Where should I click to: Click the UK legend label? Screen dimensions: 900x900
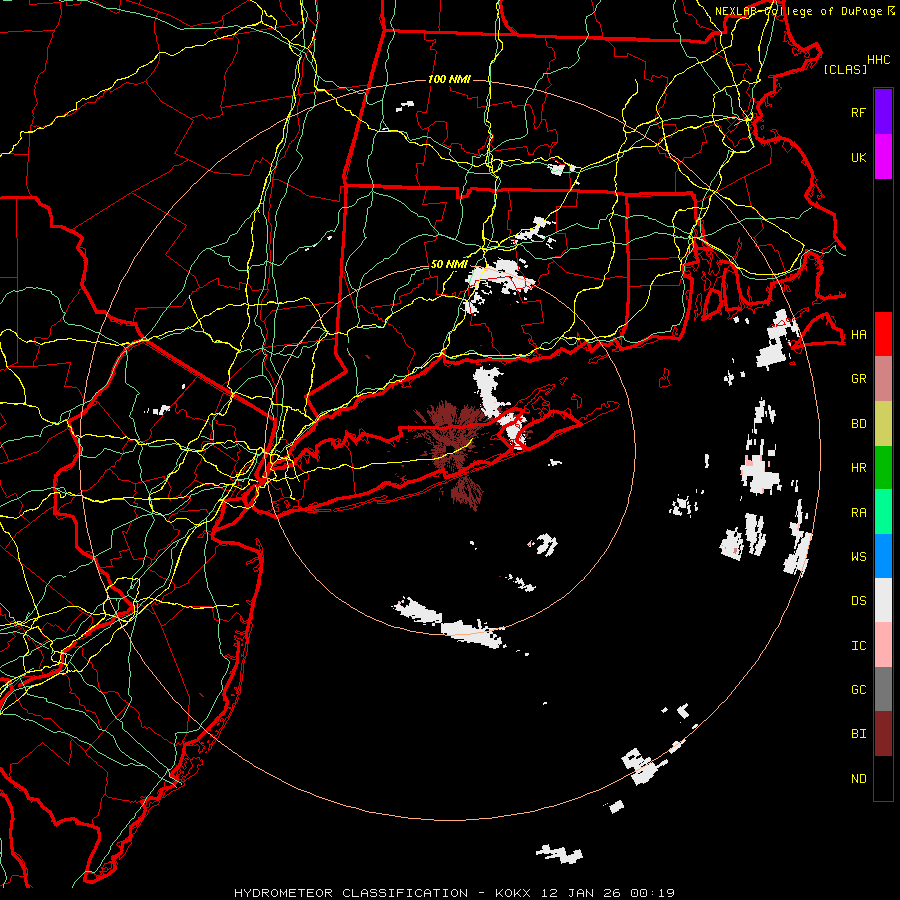(858, 157)
